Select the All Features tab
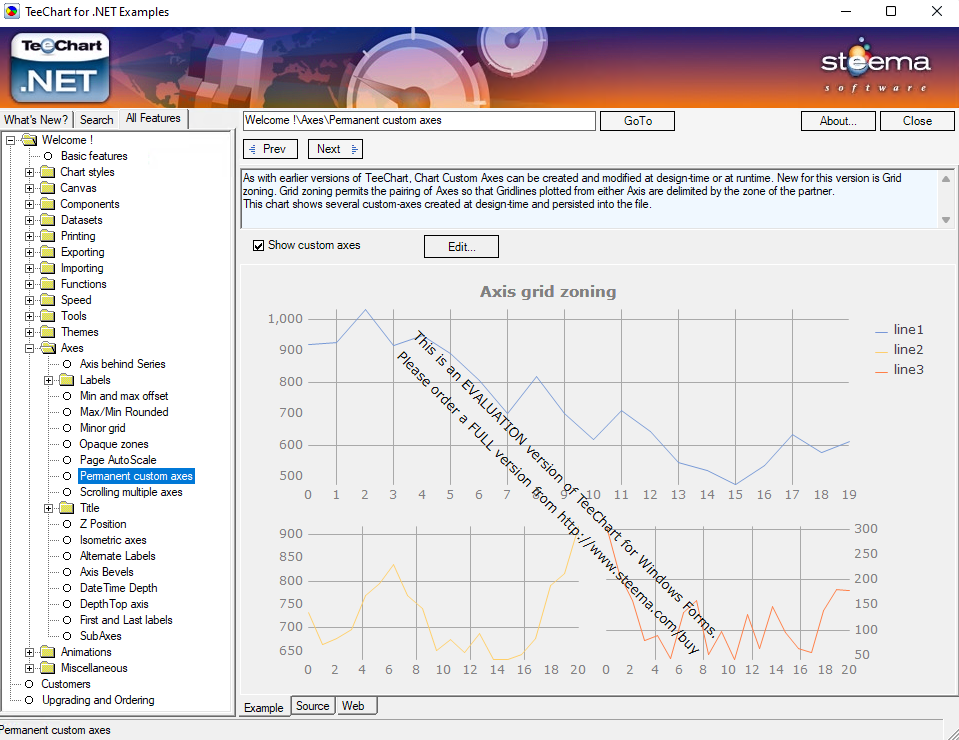The width and height of the screenshot is (959, 740). coord(154,119)
